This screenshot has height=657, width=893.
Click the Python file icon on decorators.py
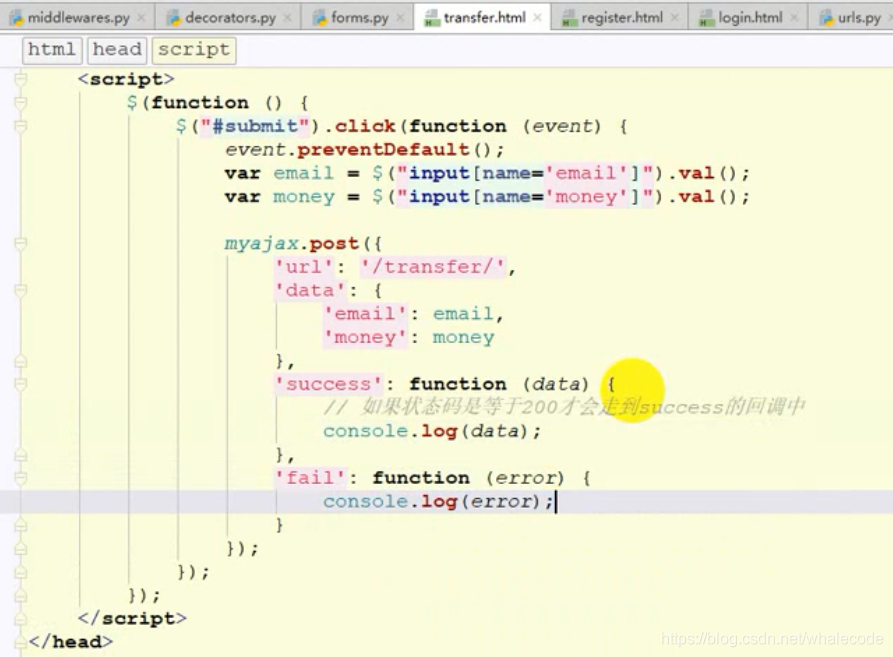[174, 18]
